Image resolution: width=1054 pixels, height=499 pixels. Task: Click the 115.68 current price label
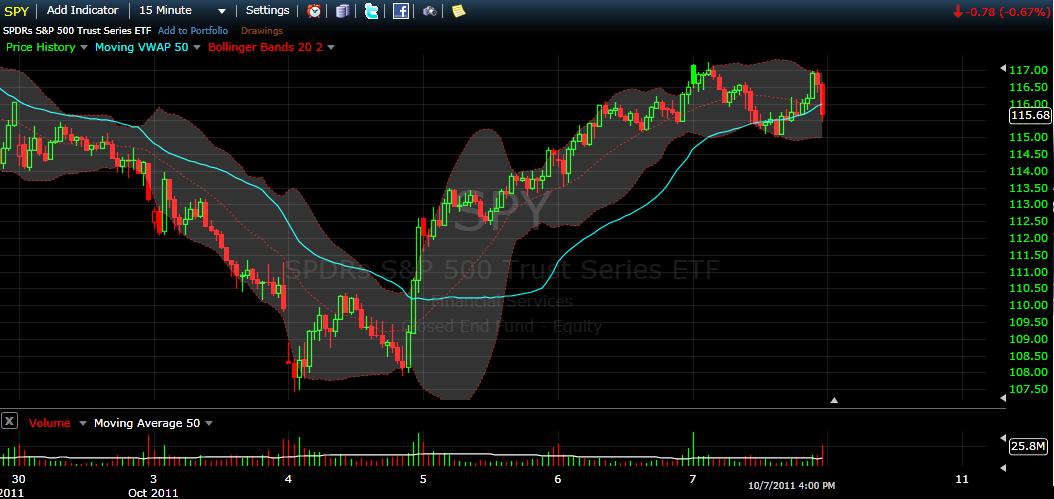click(1030, 116)
